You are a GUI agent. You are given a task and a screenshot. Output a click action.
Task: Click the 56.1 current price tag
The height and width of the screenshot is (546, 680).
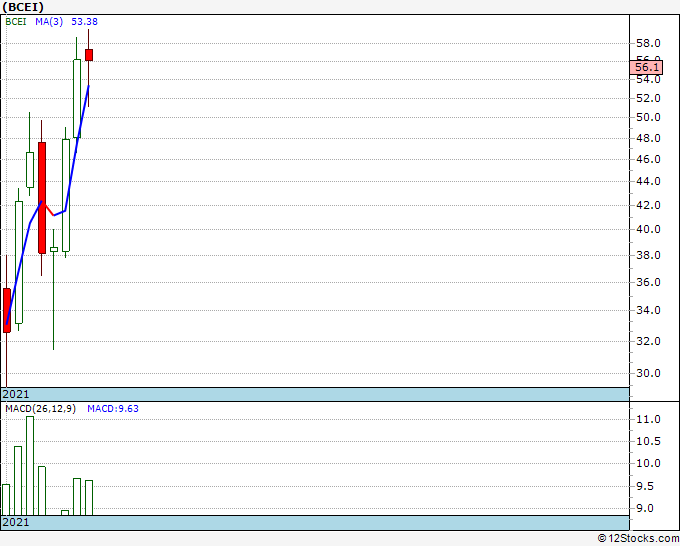point(646,67)
